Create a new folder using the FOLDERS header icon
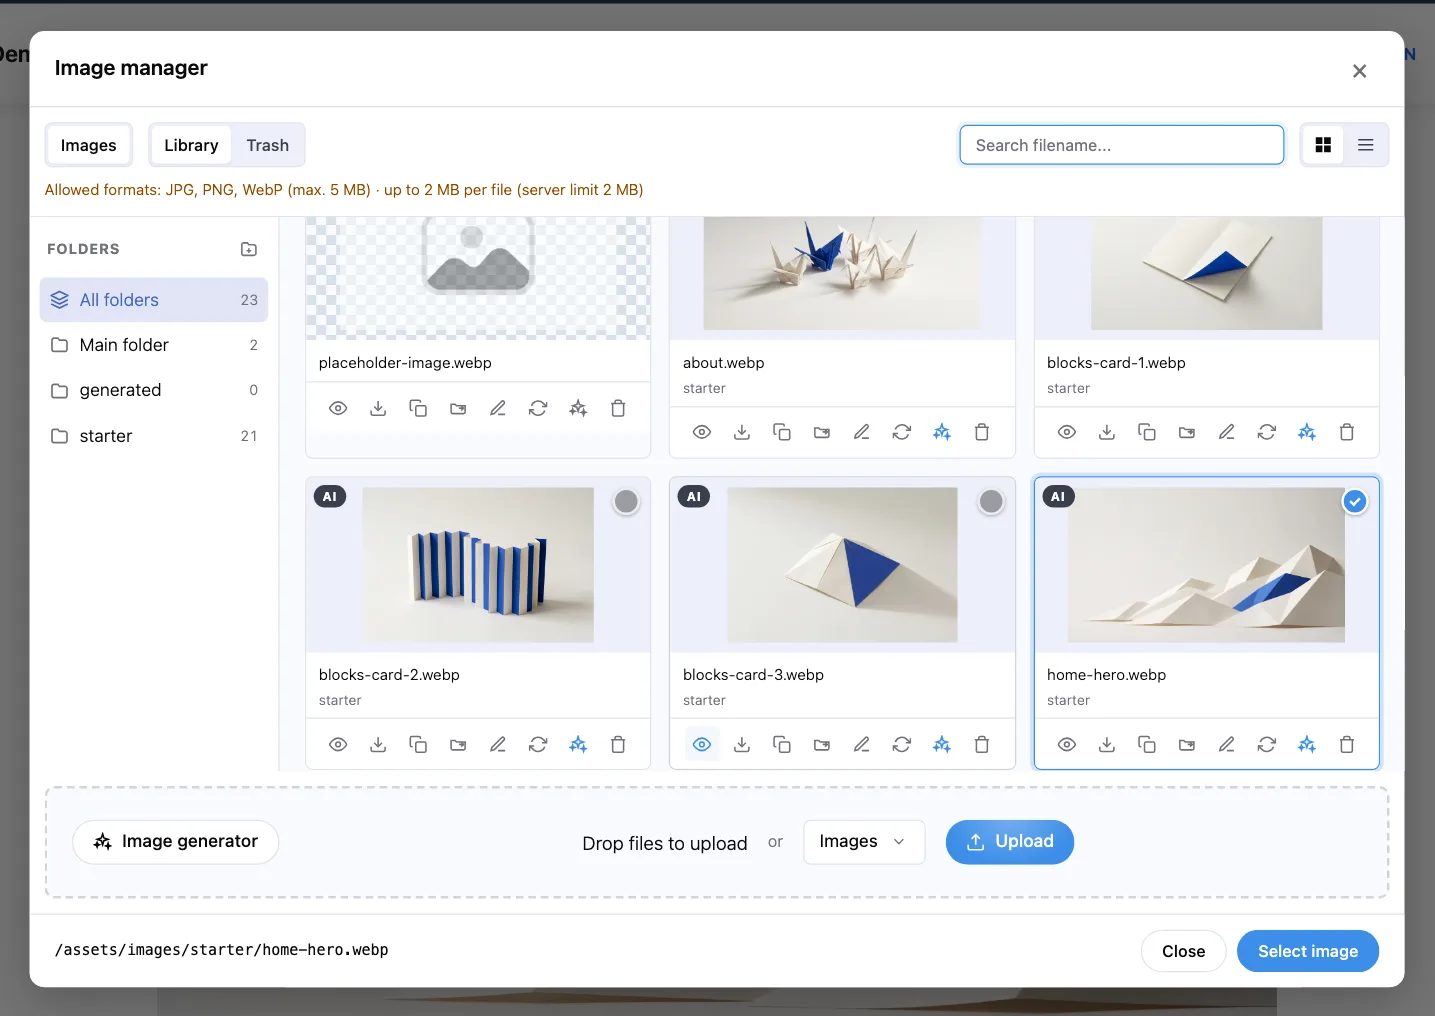1435x1016 pixels. click(x=249, y=249)
